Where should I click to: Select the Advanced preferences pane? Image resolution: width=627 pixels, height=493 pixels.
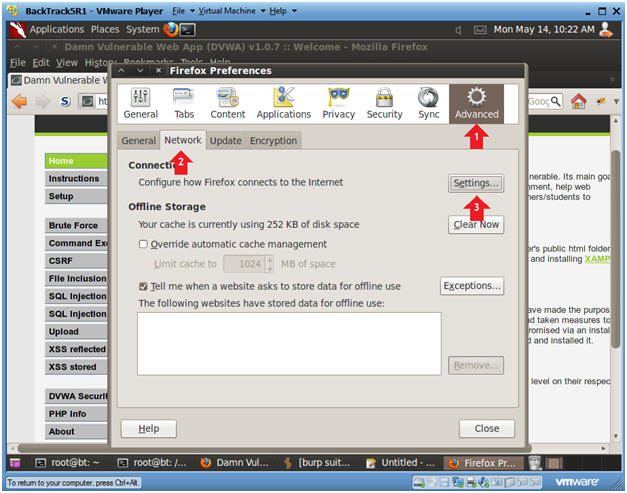point(476,104)
